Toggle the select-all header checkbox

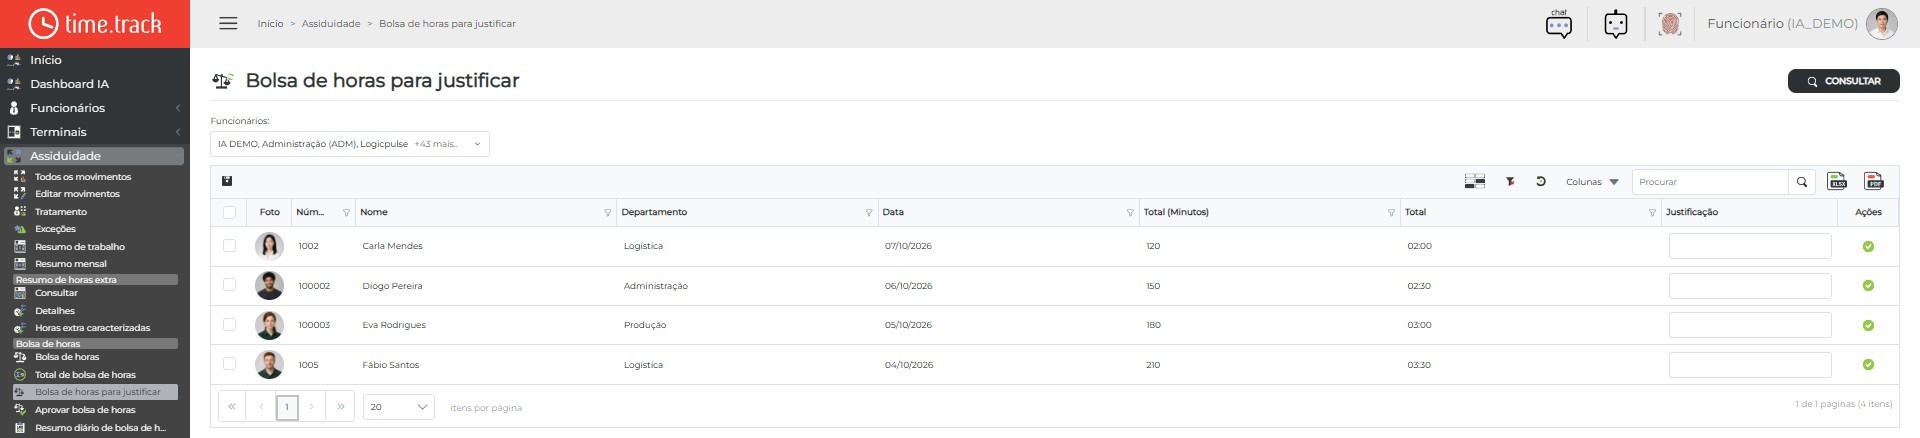click(x=229, y=212)
